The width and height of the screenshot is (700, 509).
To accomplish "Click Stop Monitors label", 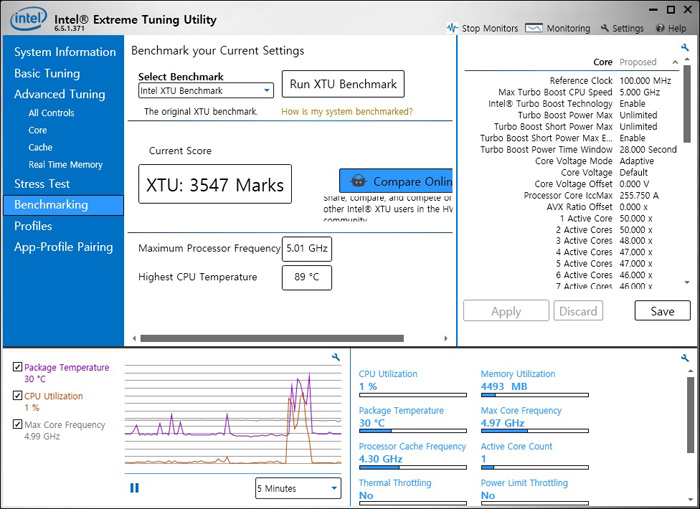I will [490, 28].
